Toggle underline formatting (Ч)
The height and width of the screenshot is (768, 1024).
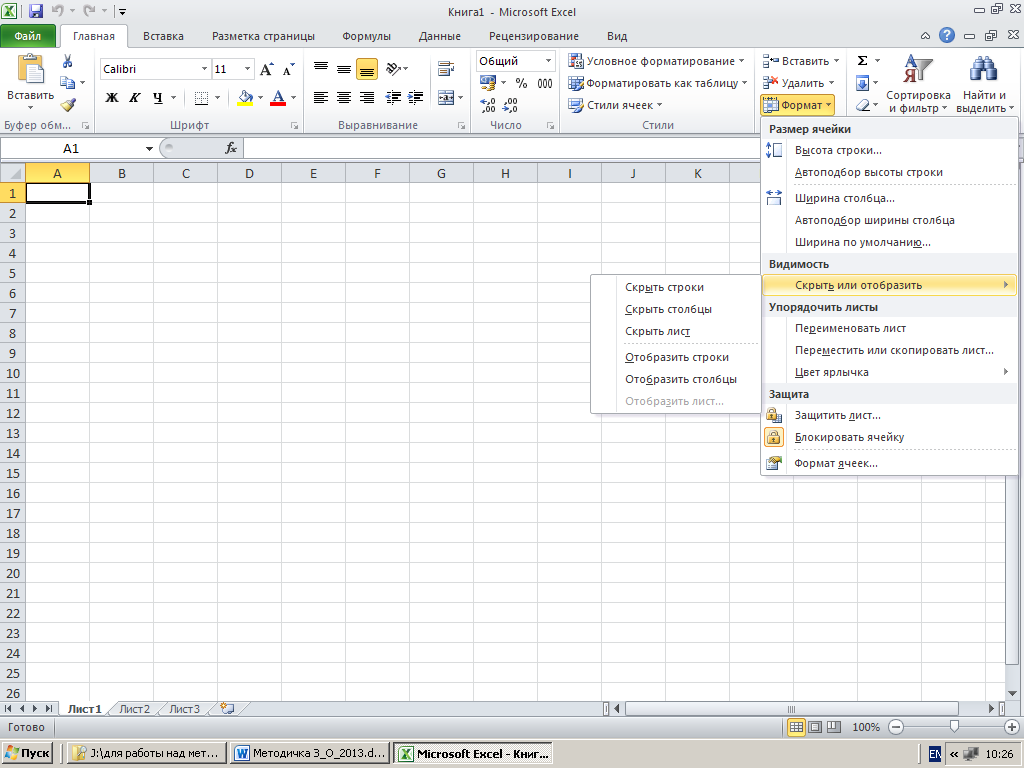coord(157,98)
